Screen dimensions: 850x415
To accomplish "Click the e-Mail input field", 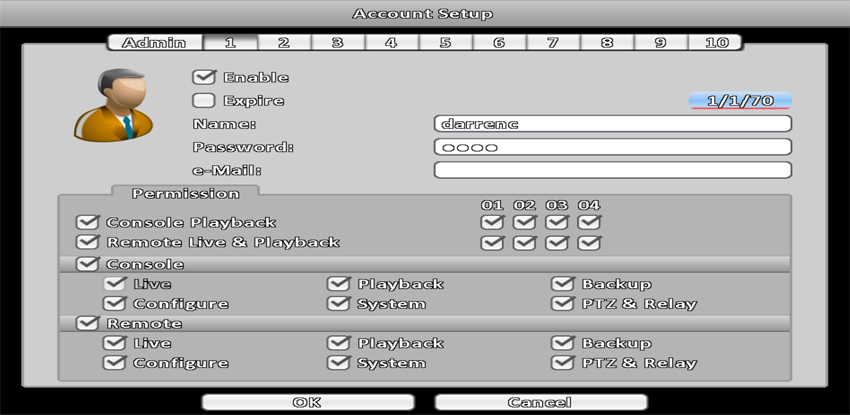I will 612,170.
